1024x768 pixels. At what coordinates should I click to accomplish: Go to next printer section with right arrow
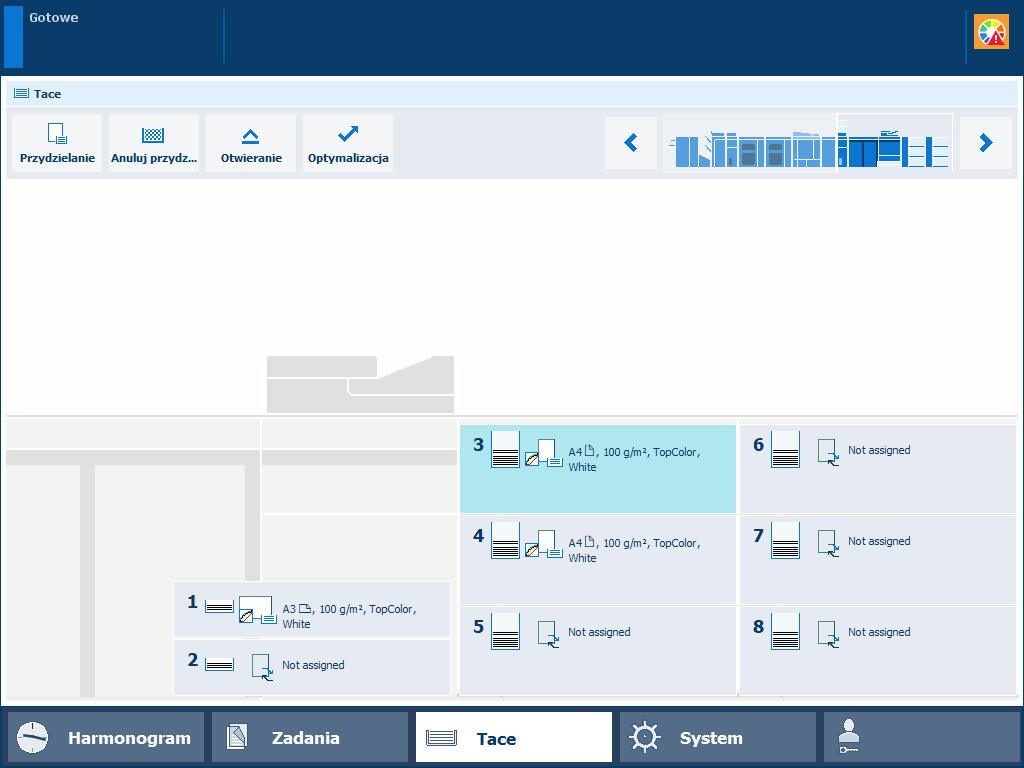tap(986, 143)
